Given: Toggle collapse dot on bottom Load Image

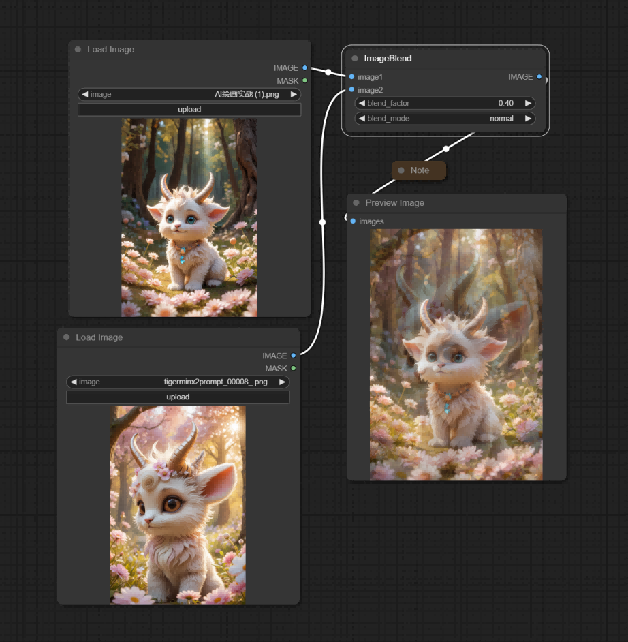Looking at the screenshot, I should (x=66, y=337).
